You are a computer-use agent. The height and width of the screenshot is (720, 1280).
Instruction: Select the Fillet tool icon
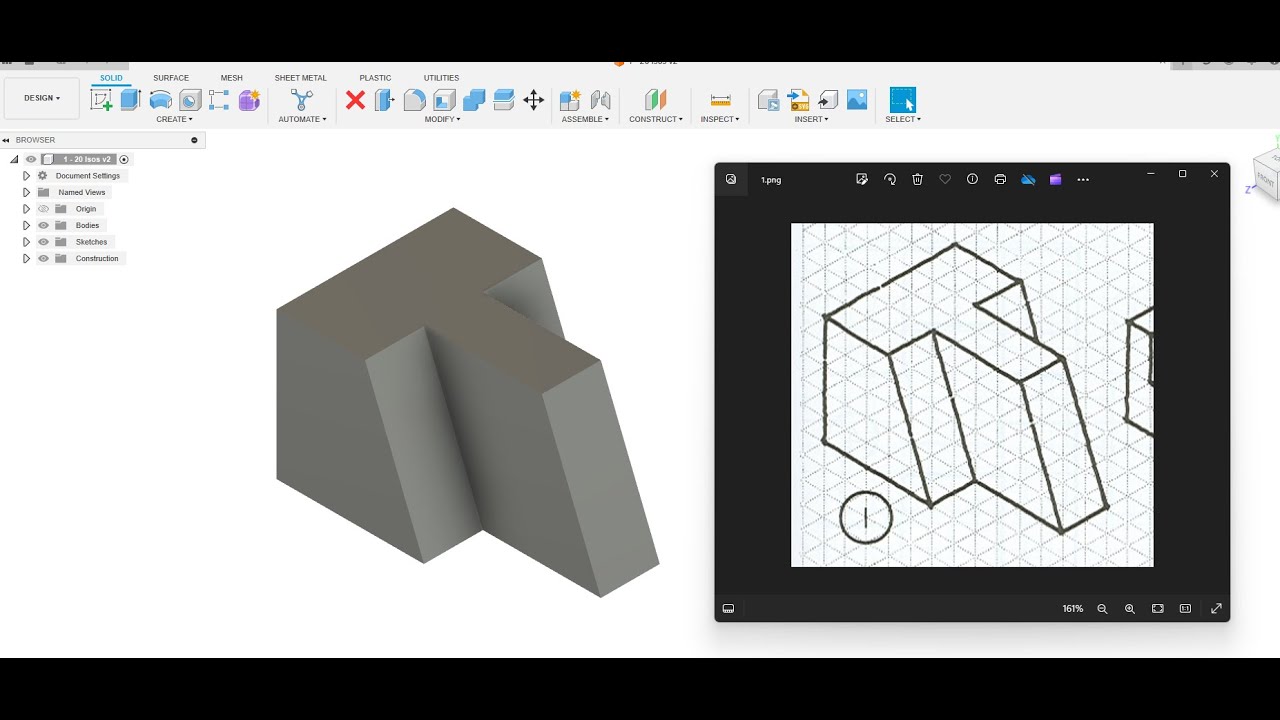pyautogui.click(x=415, y=99)
